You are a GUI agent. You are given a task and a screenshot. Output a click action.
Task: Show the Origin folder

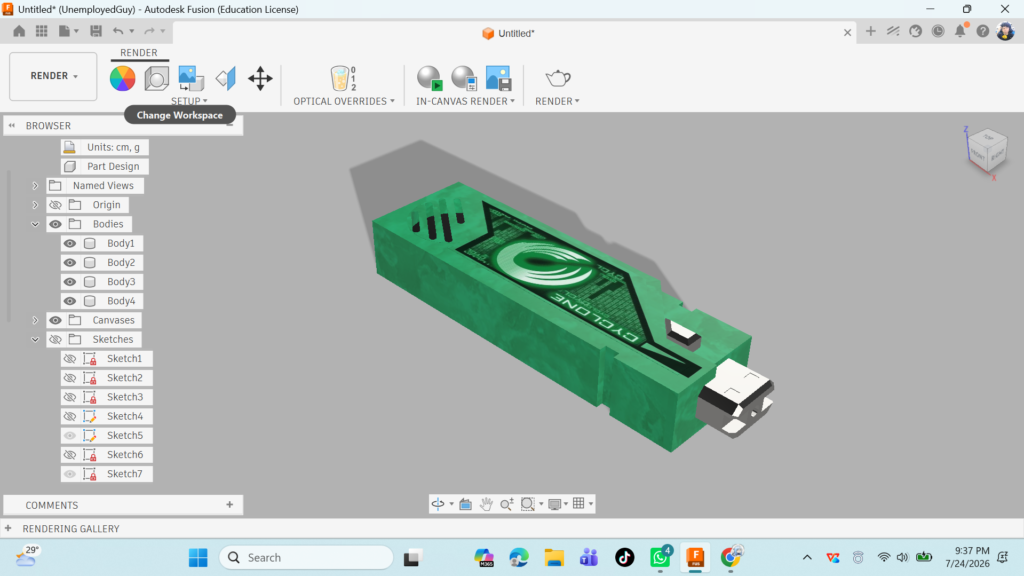click(x=56, y=205)
